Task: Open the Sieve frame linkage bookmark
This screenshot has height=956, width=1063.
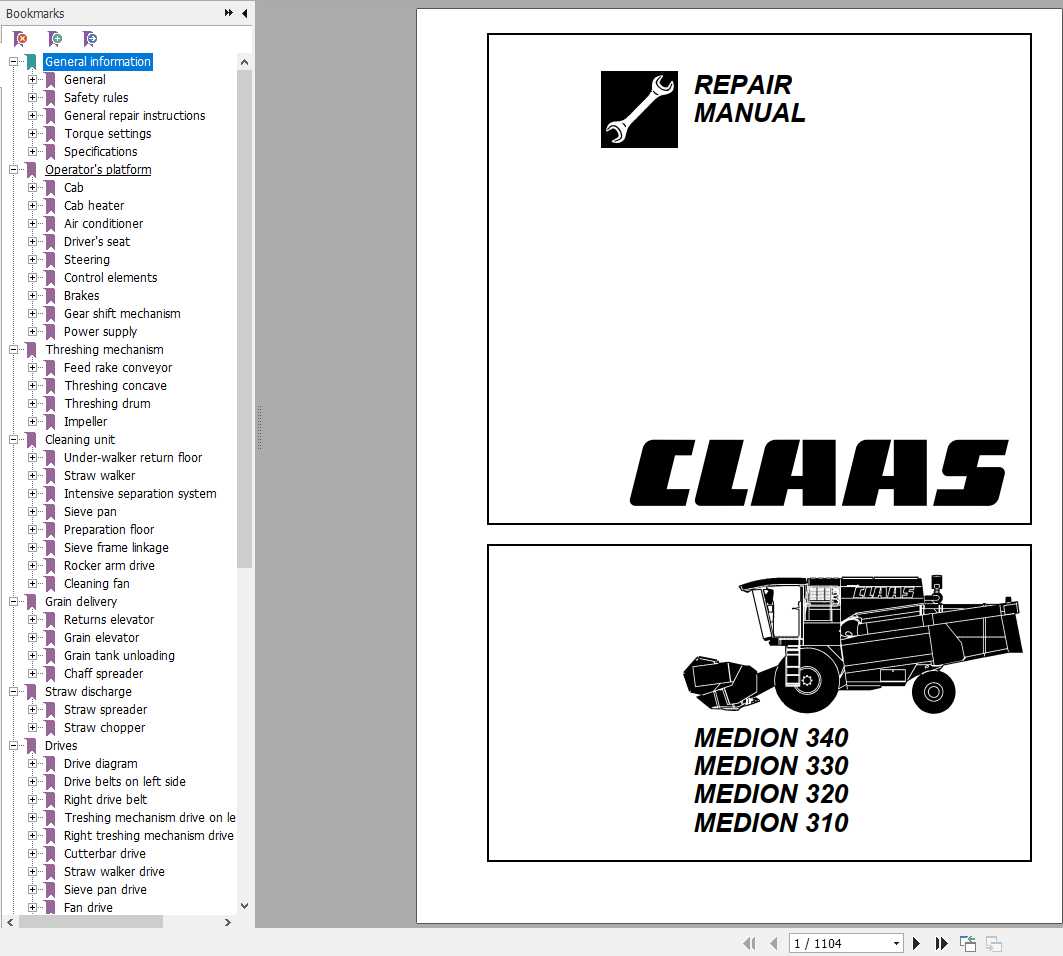Action: click(x=116, y=547)
